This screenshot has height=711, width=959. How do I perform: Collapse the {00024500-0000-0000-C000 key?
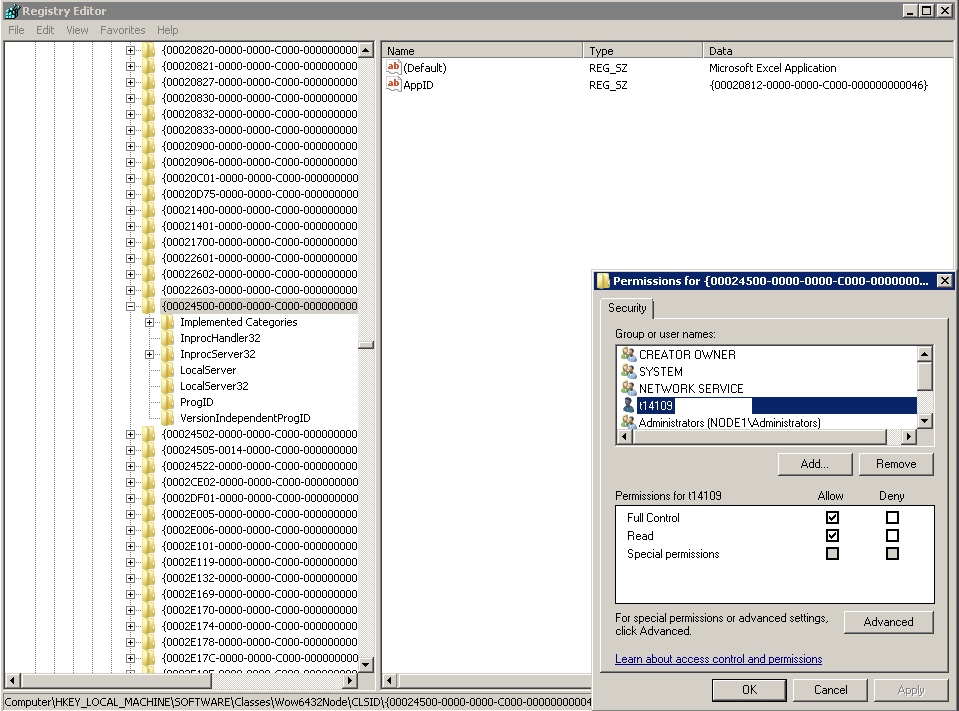pyautogui.click(x=131, y=306)
